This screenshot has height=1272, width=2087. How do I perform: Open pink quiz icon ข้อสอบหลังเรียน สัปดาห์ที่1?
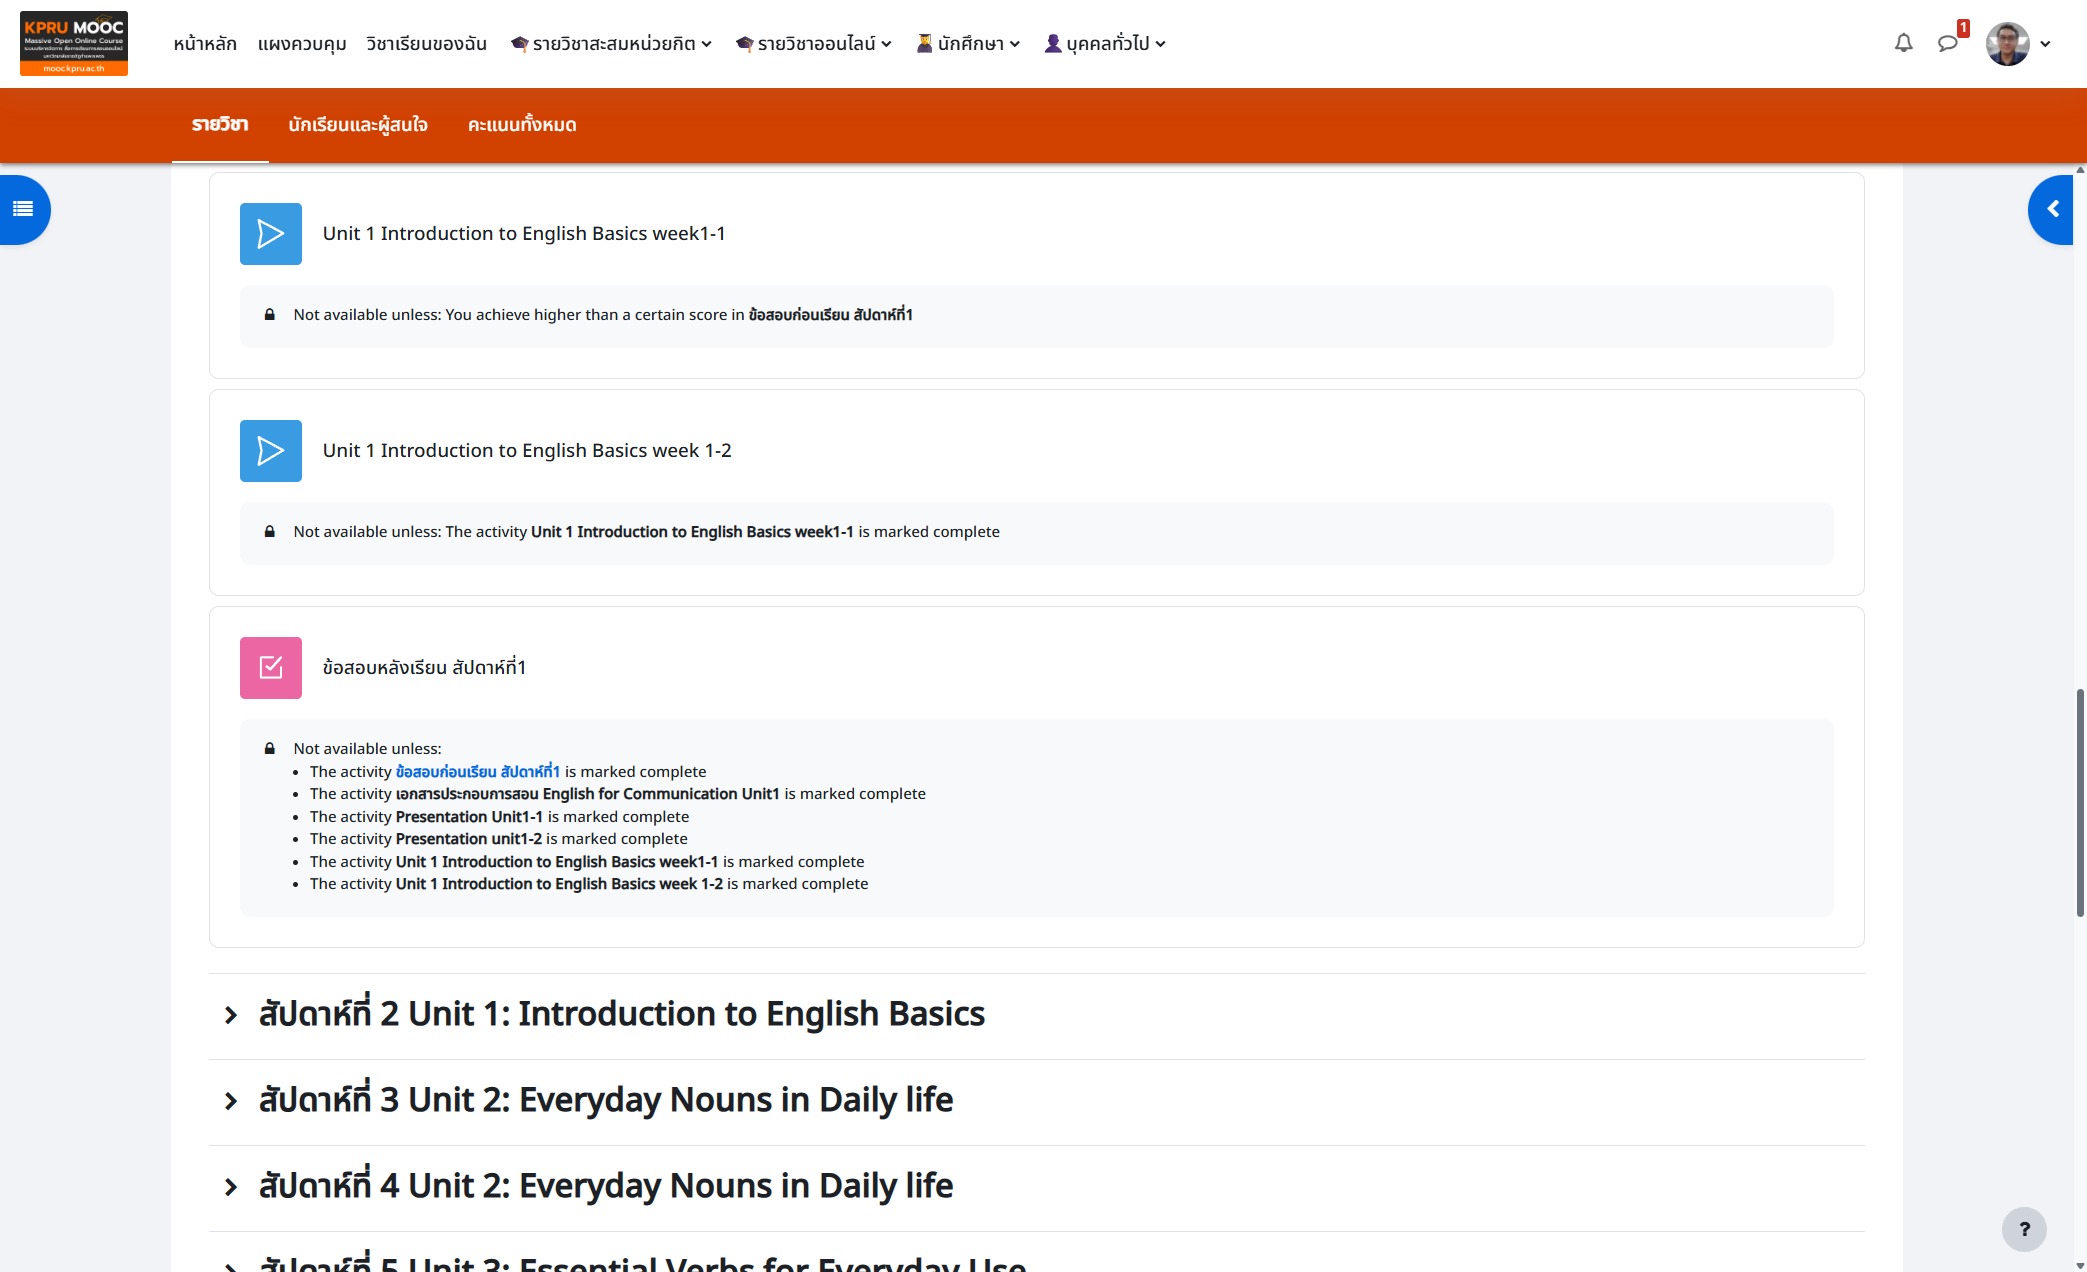(x=270, y=668)
